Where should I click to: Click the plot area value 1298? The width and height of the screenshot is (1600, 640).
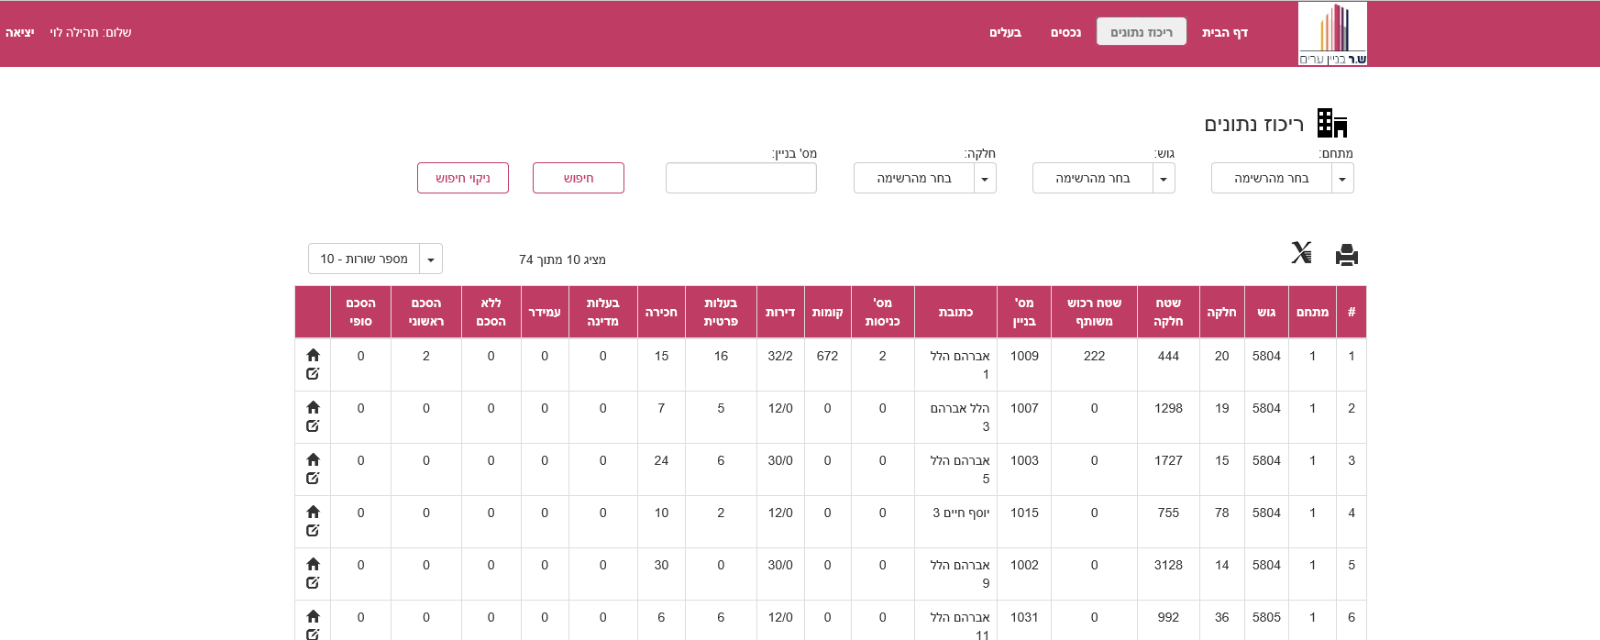[1168, 408]
